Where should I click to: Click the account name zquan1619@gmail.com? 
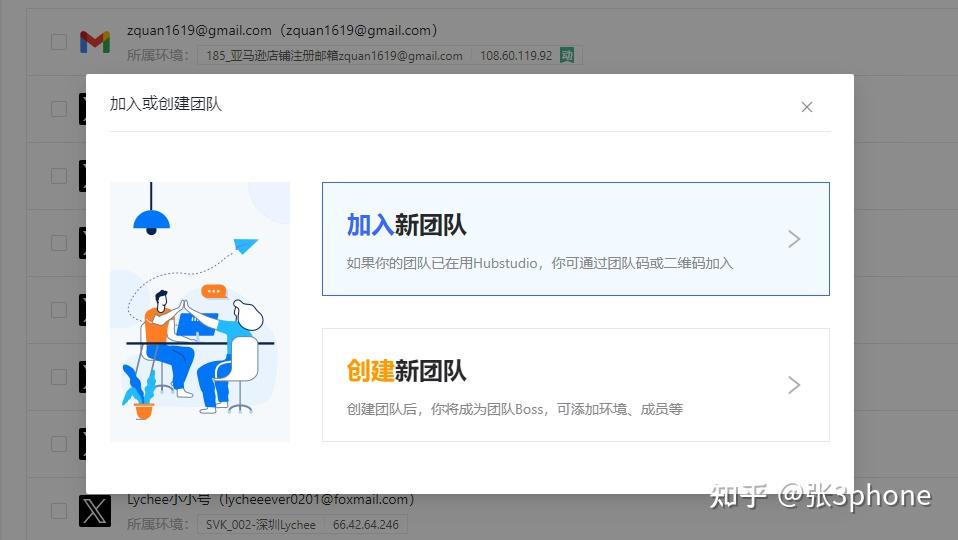(x=282, y=30)
